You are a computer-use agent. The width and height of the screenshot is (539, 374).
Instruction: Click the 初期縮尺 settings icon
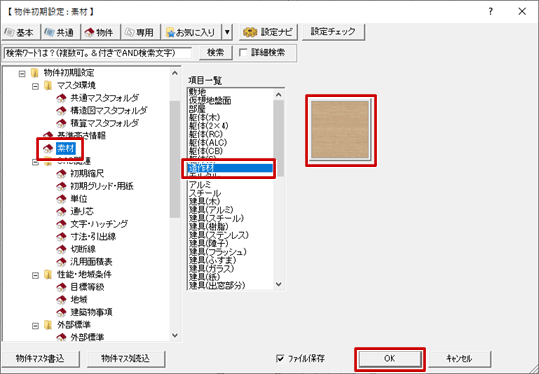pyautogui.click(x=61, y=174)
